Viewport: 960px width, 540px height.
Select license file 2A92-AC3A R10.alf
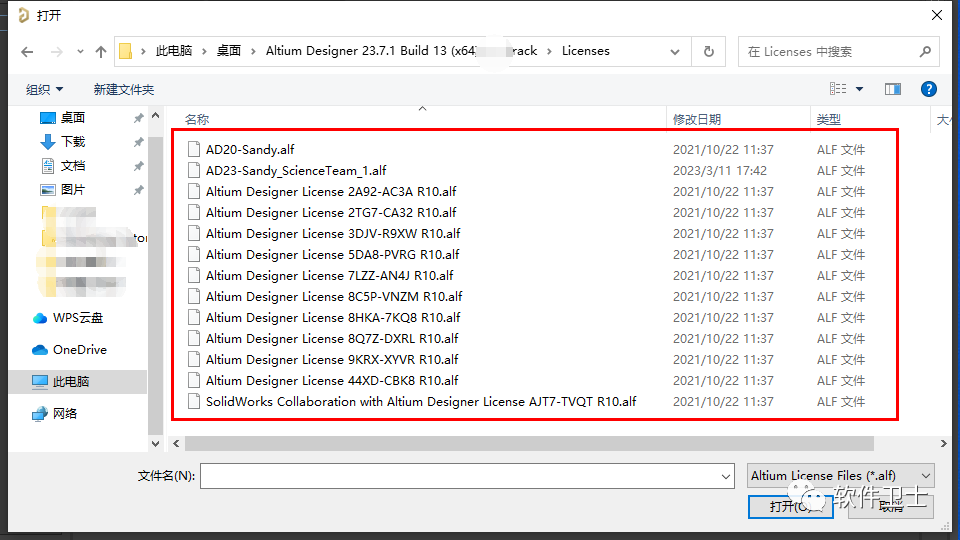click(x=331, y=192)
